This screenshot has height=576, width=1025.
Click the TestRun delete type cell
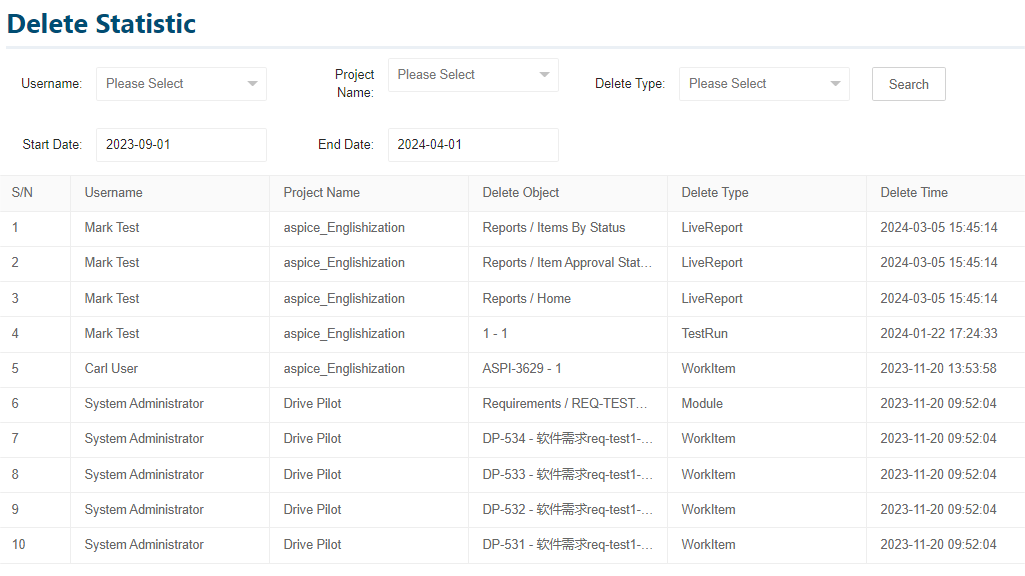pos(704,333)
